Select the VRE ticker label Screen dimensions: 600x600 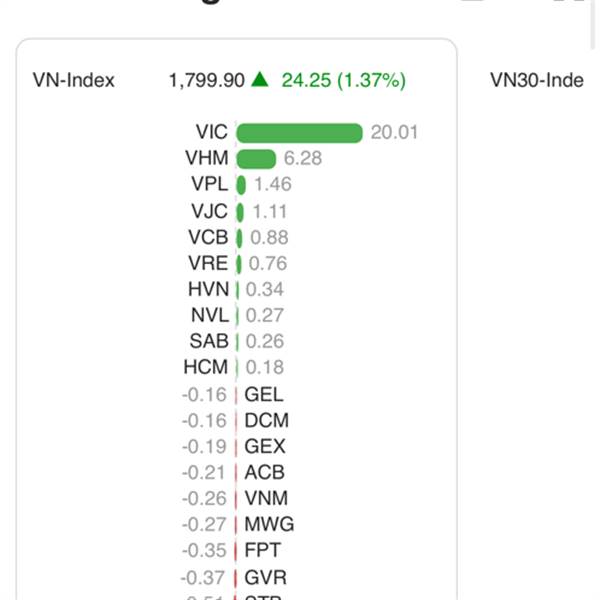pos(208,263)
